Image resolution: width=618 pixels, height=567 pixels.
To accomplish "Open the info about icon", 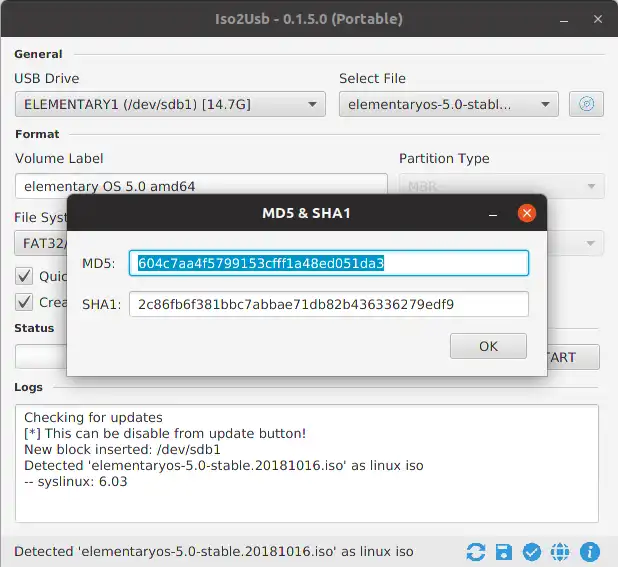I will coord(590,552).
